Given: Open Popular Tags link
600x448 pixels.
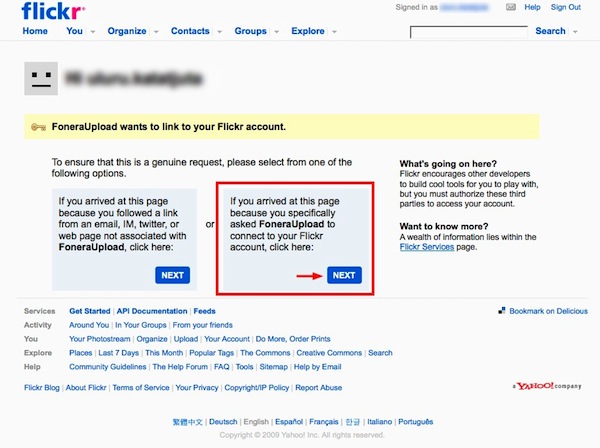Looking at the screenshot, I should pyautogui.click(x=212, y=353).
